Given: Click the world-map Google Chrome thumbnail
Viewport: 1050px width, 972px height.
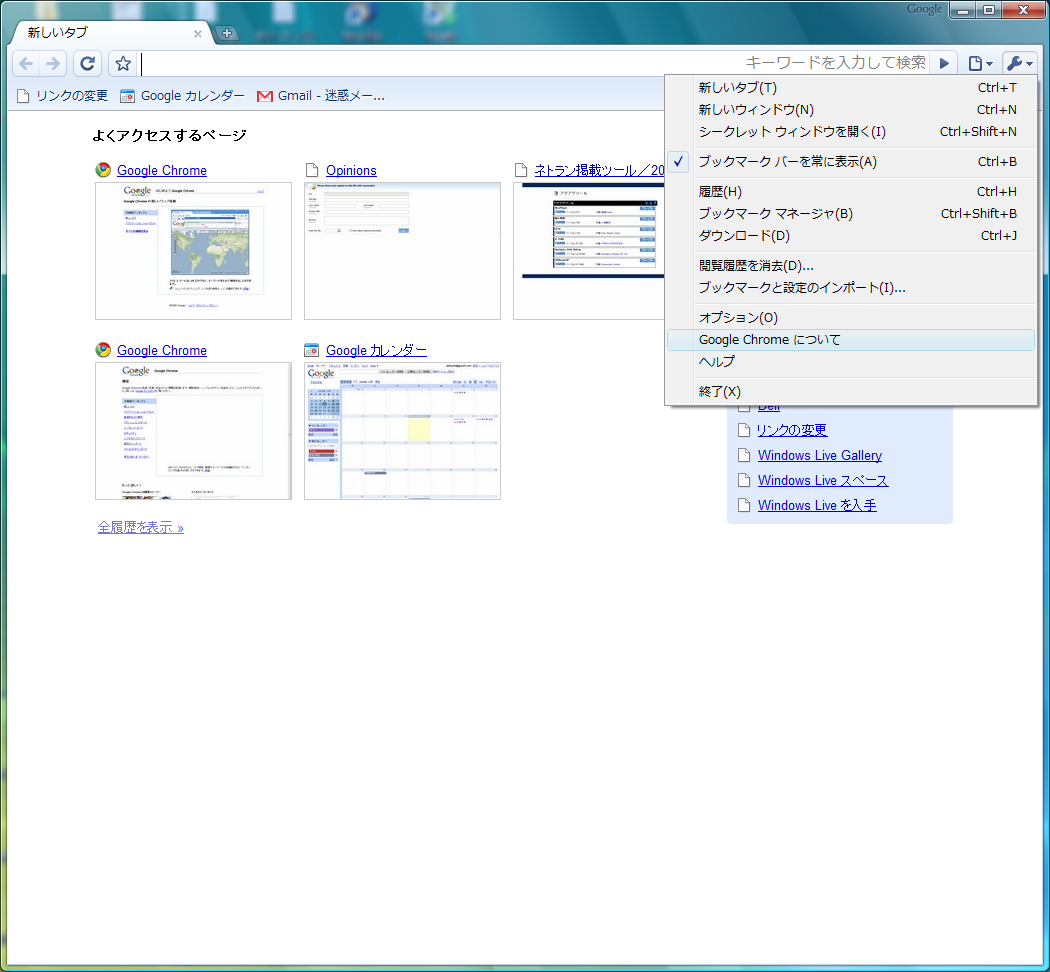Looking at the screenshot, I should 194,251.
